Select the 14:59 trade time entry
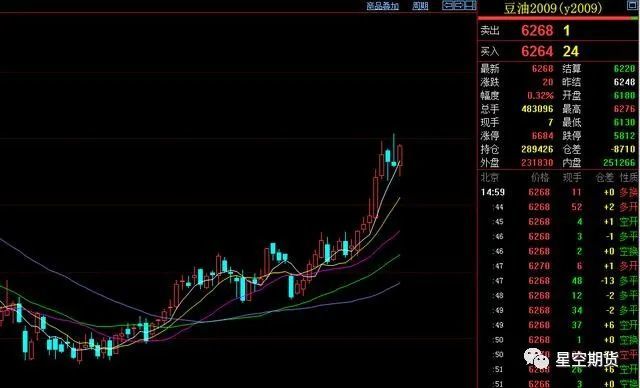 click(x=493, y=192)
